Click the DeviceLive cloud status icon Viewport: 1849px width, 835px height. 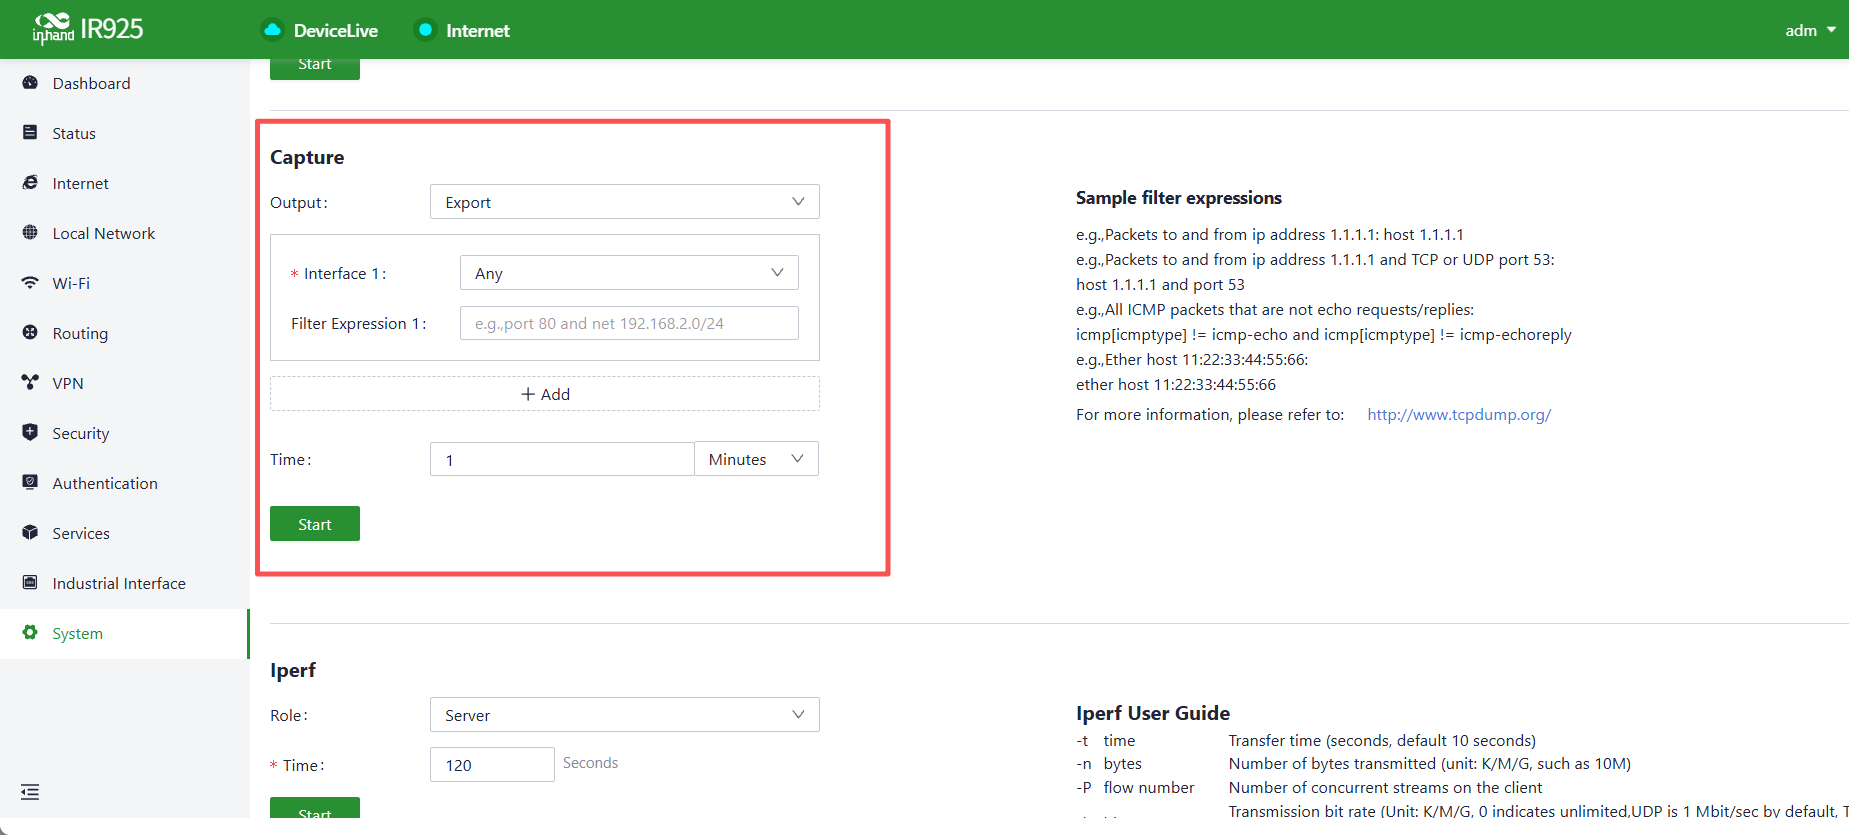(x=272, y=30)
